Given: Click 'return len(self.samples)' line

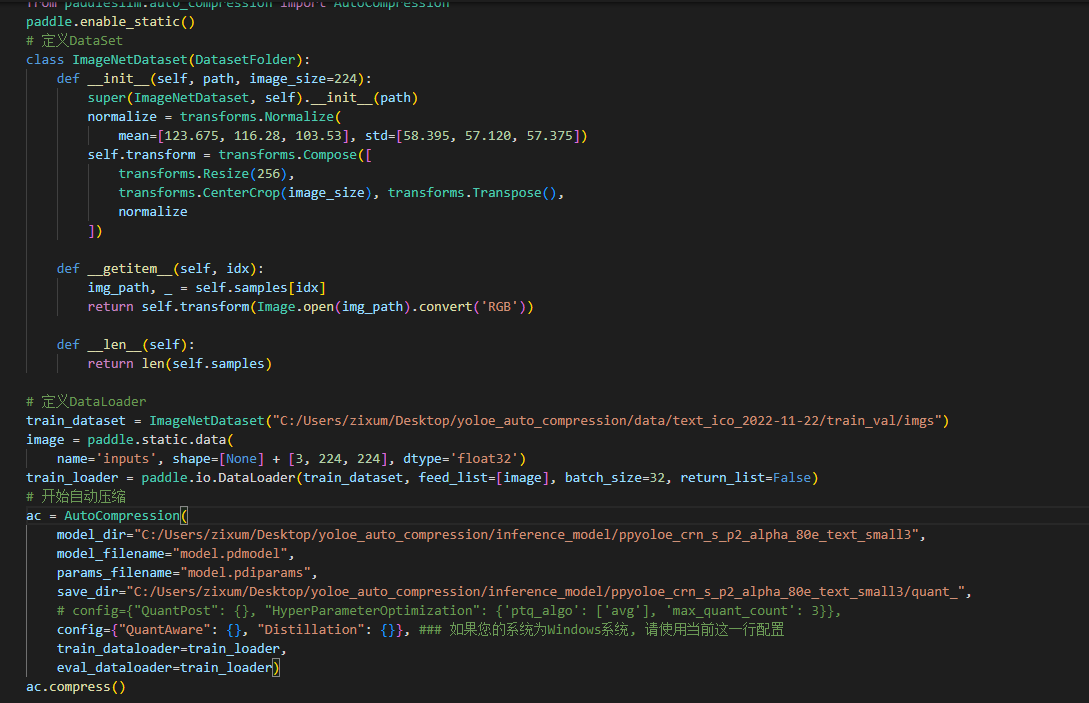Looking at the screenshot, I should point(180,363).
